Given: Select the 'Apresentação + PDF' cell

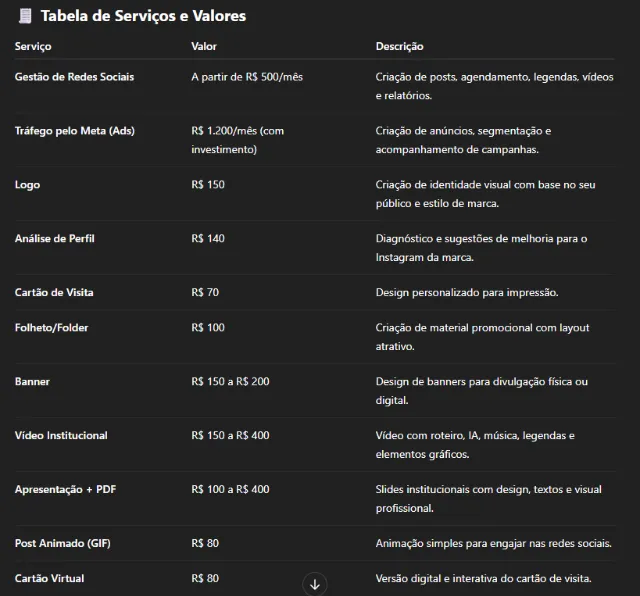Looking at the screenshot, I should point(65,489).
